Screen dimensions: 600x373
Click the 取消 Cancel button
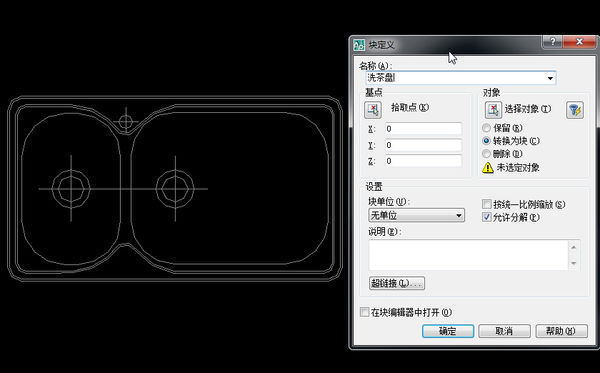(x=504, y=331)
